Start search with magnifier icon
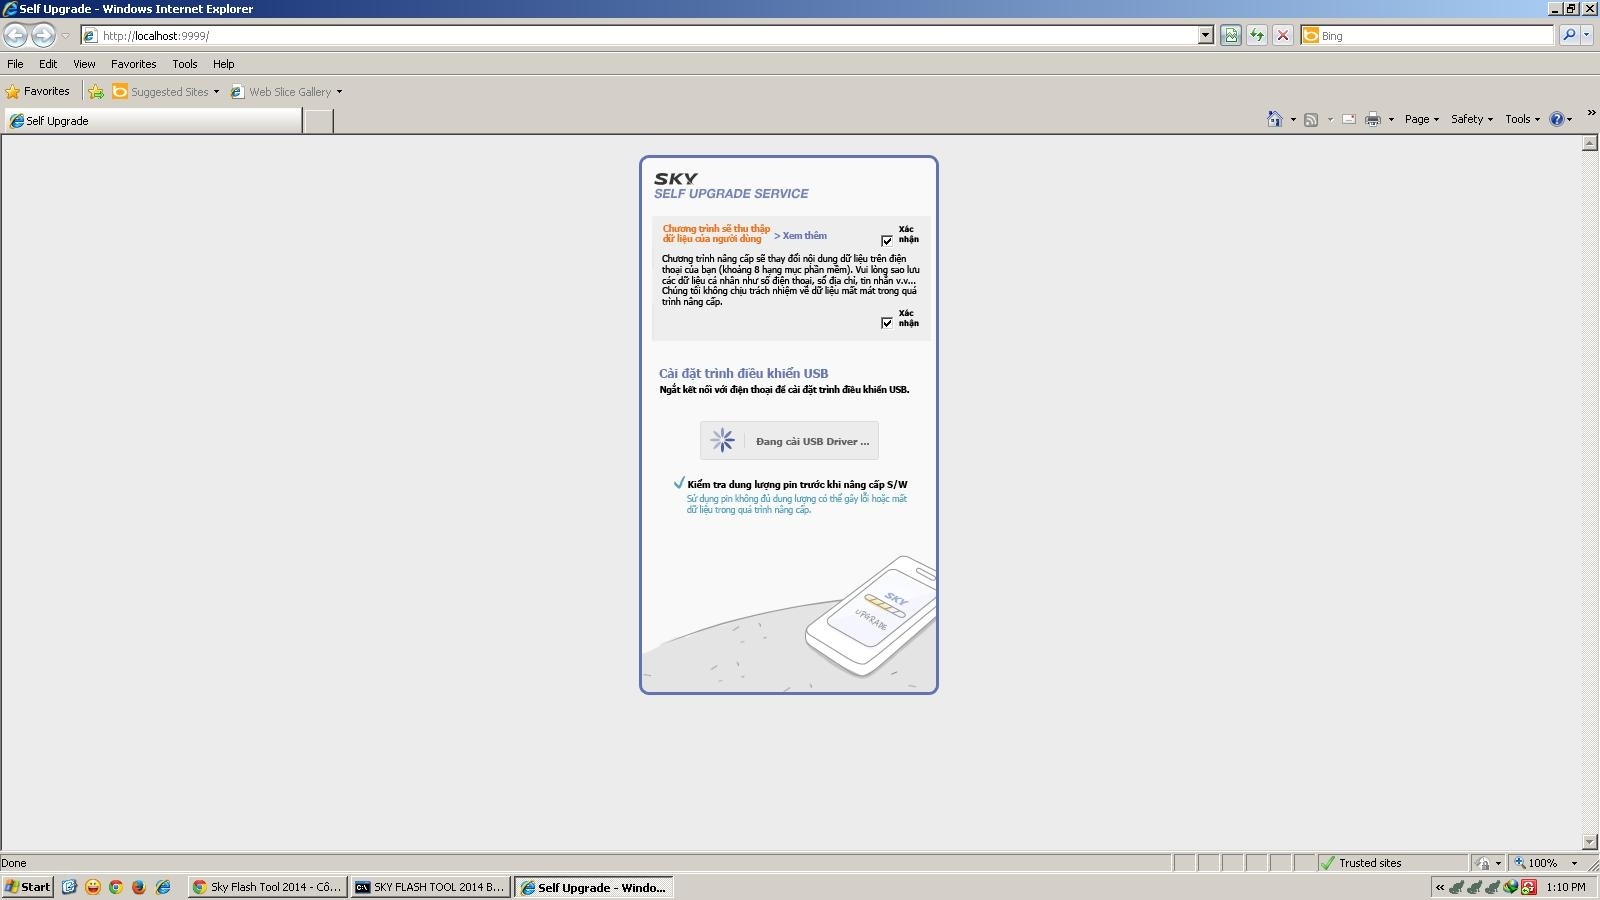Viewport: 1600px width, 900px height. point(1569,36)
